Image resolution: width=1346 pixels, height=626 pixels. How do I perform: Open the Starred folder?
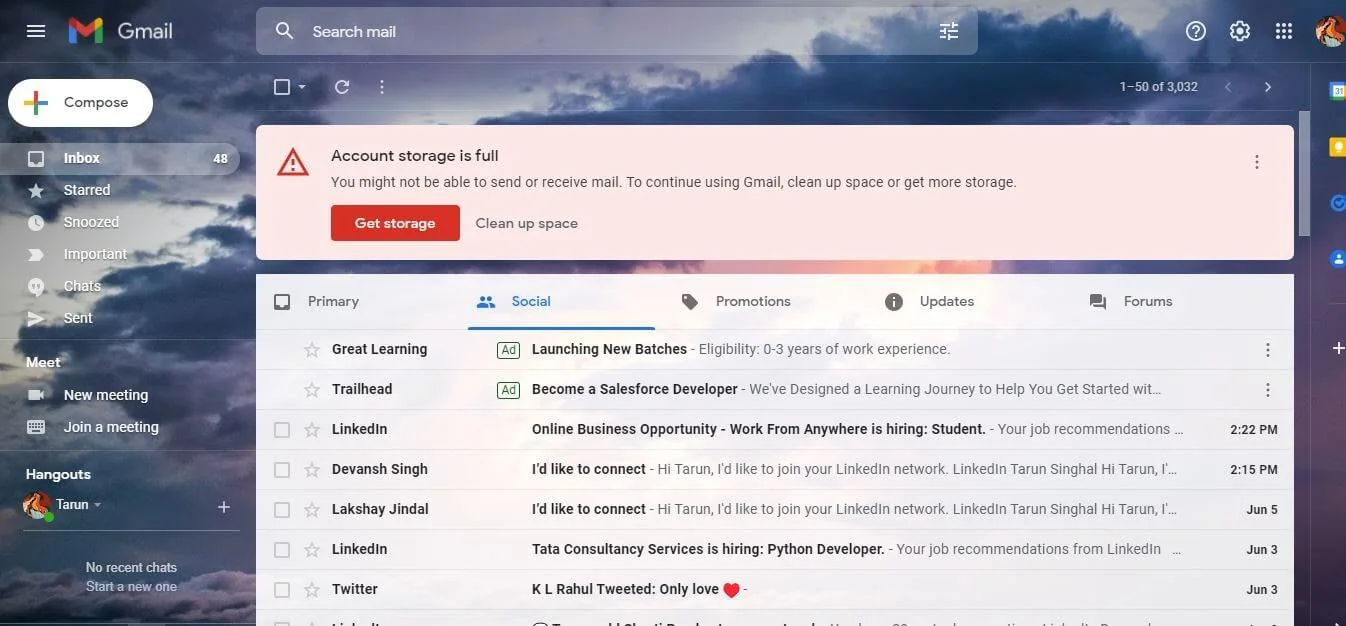tap(120, 190)
